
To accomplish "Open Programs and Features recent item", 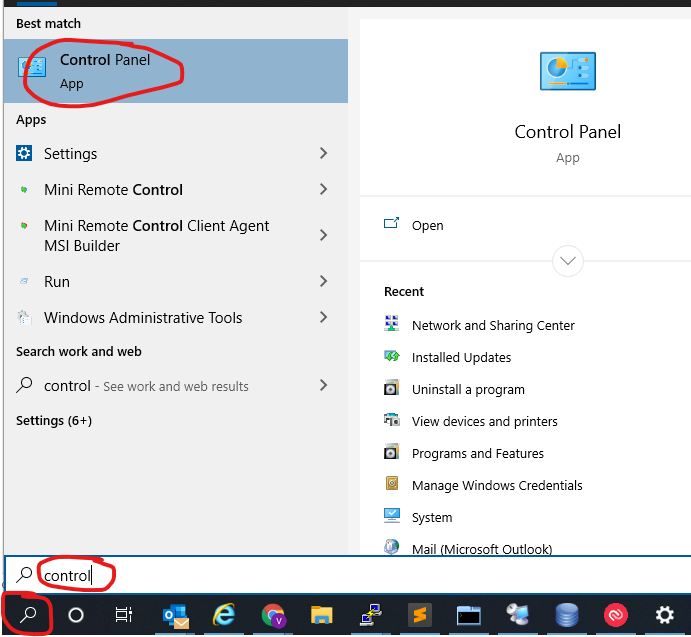I will 478,454.
